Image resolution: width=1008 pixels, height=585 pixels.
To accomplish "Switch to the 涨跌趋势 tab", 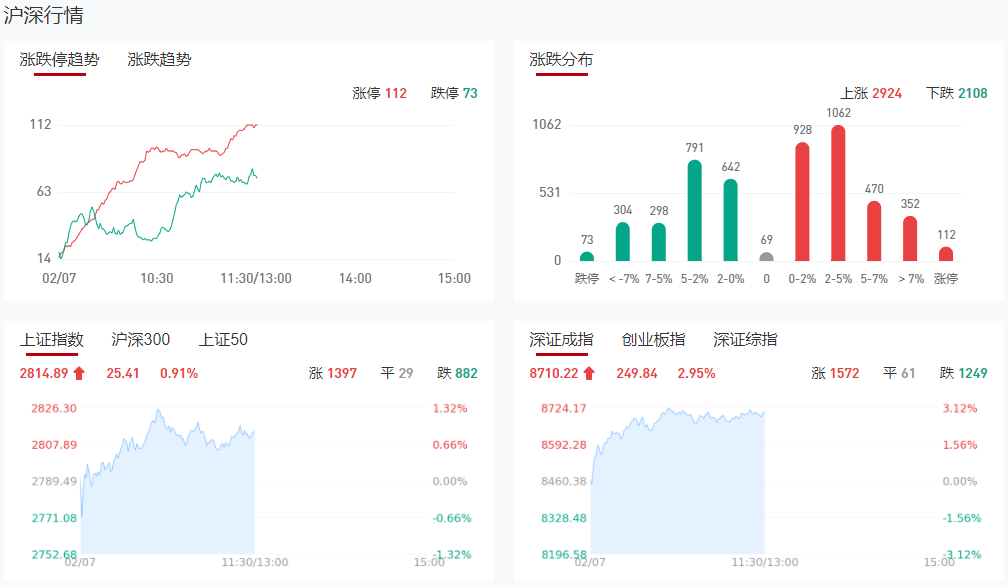I will click(159, 60).
